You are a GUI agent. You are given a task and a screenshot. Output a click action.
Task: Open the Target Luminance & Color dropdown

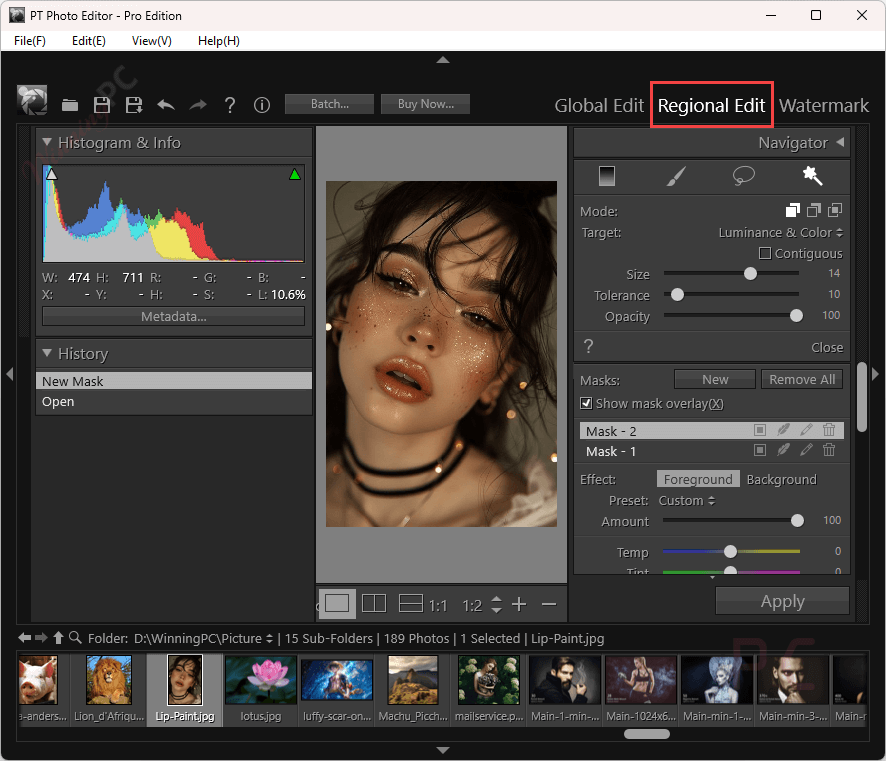[780, 233]
